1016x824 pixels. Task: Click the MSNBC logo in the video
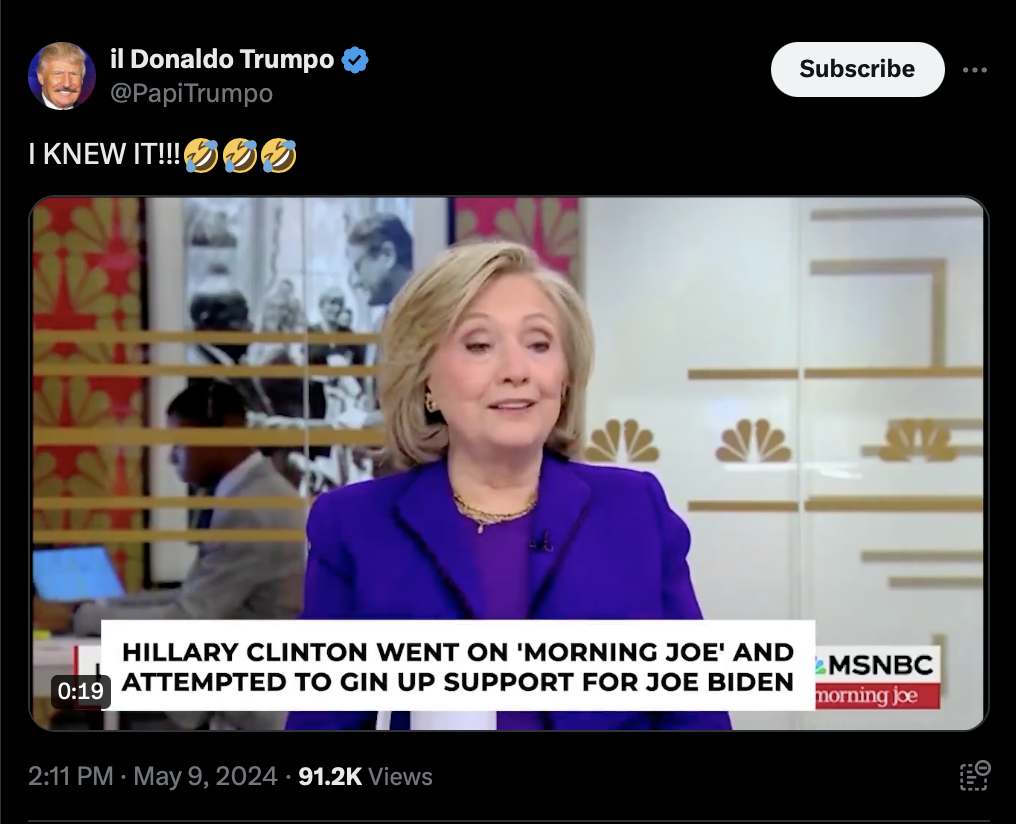click(x=877, y=665)
